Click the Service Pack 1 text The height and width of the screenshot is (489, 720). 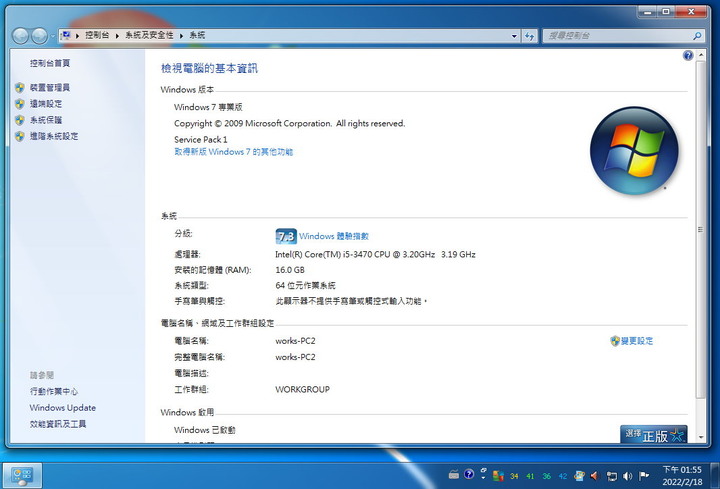click(x=201, y=140)
